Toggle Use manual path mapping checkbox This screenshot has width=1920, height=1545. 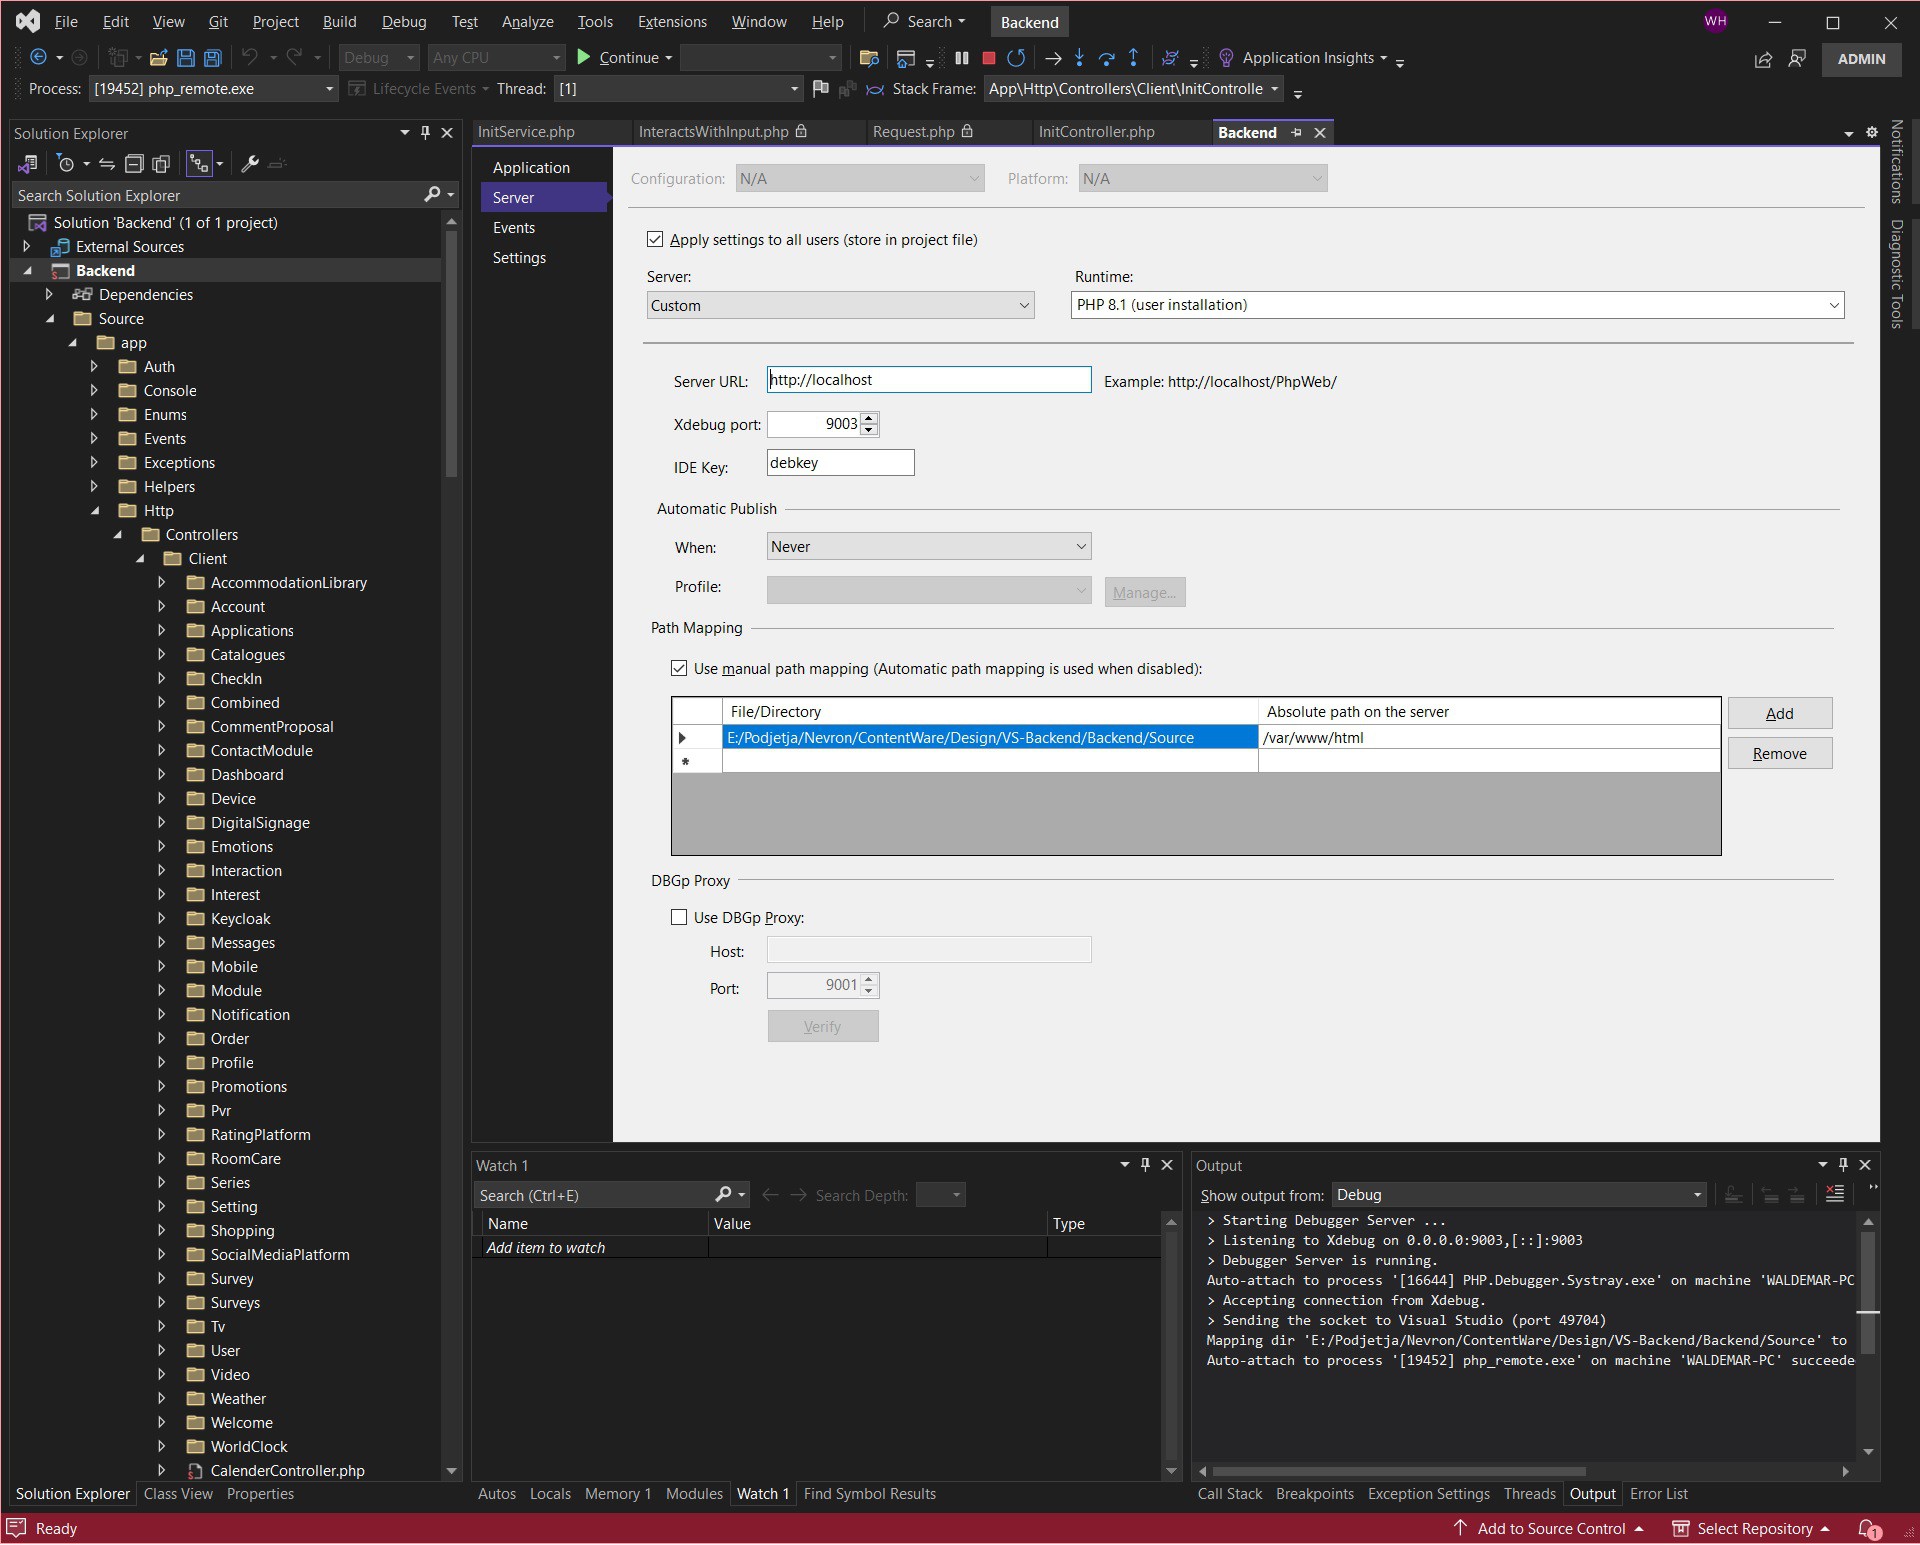coord(679,669)
